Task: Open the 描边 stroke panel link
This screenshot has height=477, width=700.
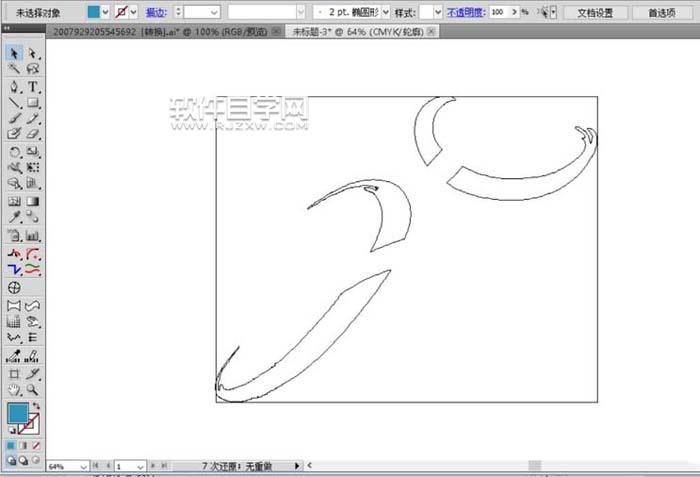Action: 156,13
